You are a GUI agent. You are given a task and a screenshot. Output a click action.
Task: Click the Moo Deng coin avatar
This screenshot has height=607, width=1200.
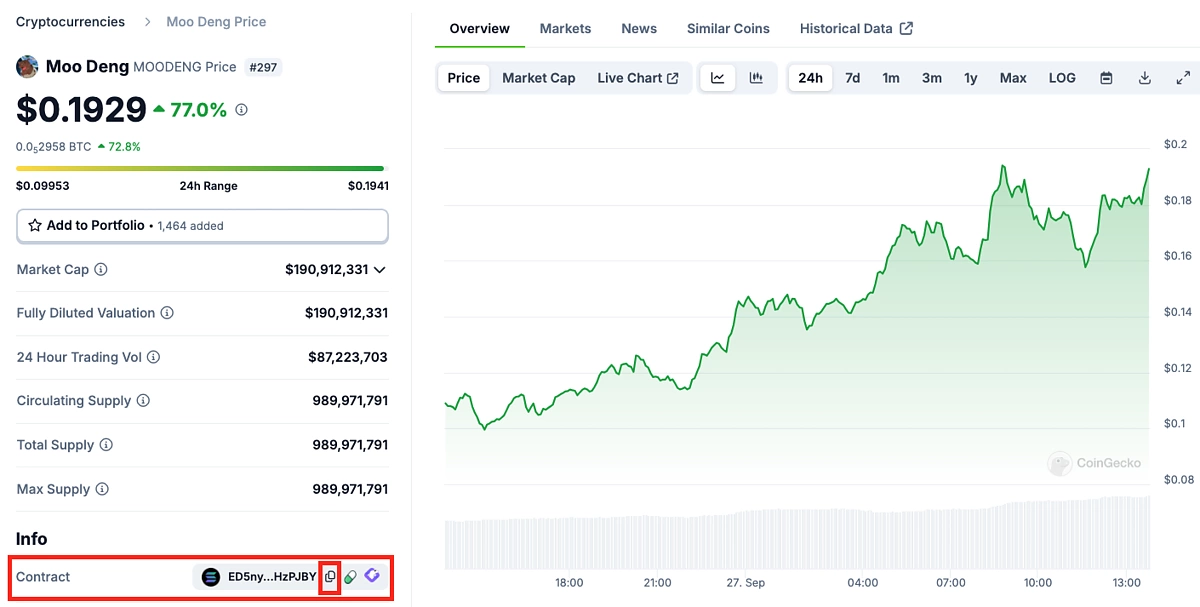[x=27, y=67]
